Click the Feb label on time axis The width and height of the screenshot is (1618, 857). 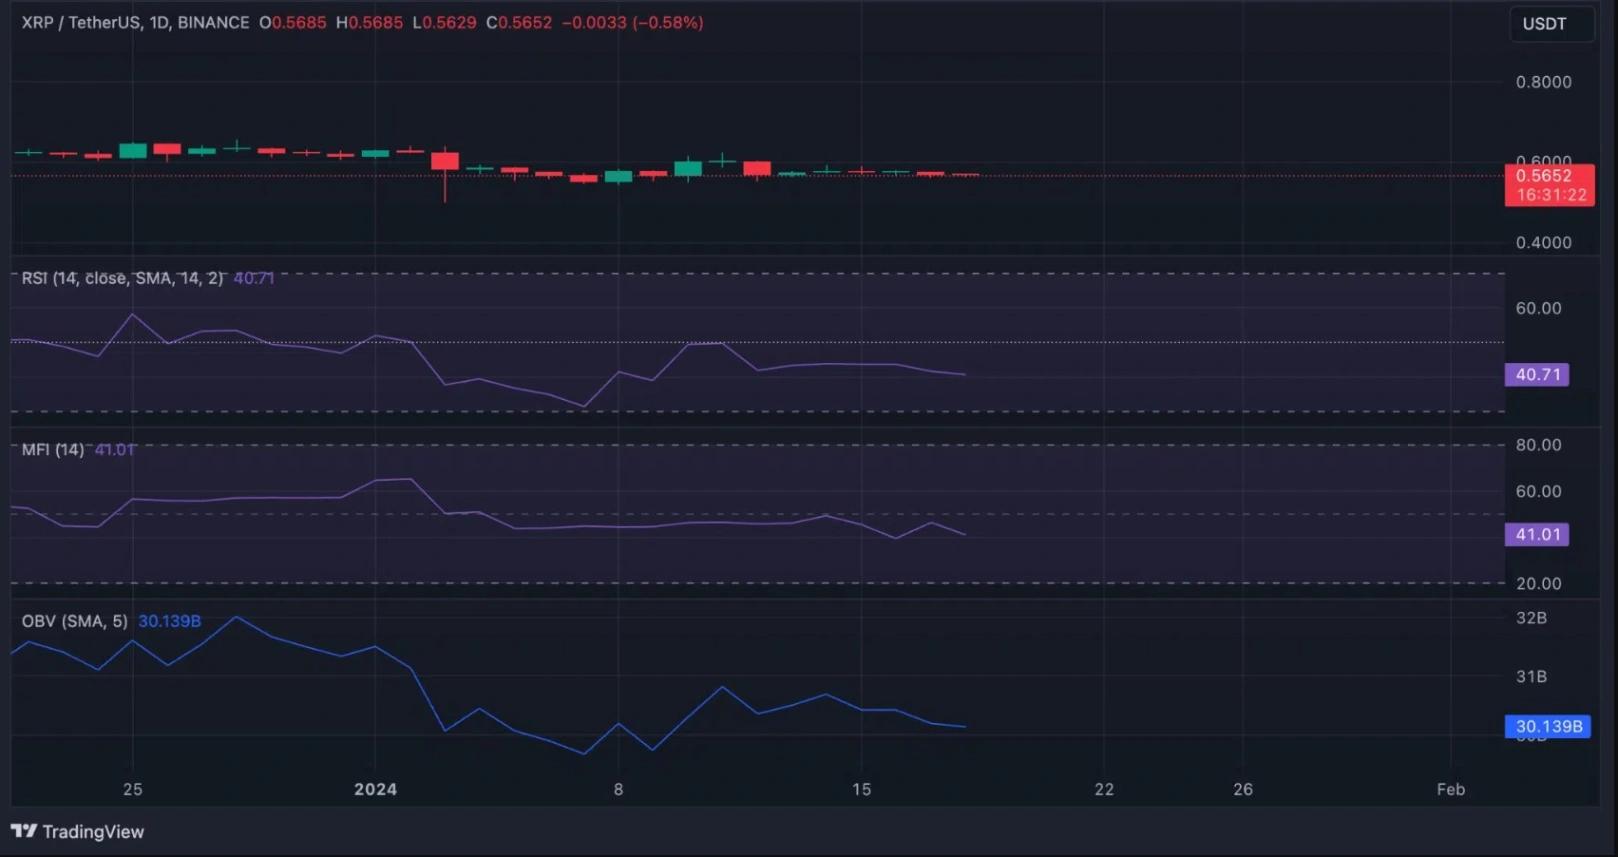point(1451,789)
